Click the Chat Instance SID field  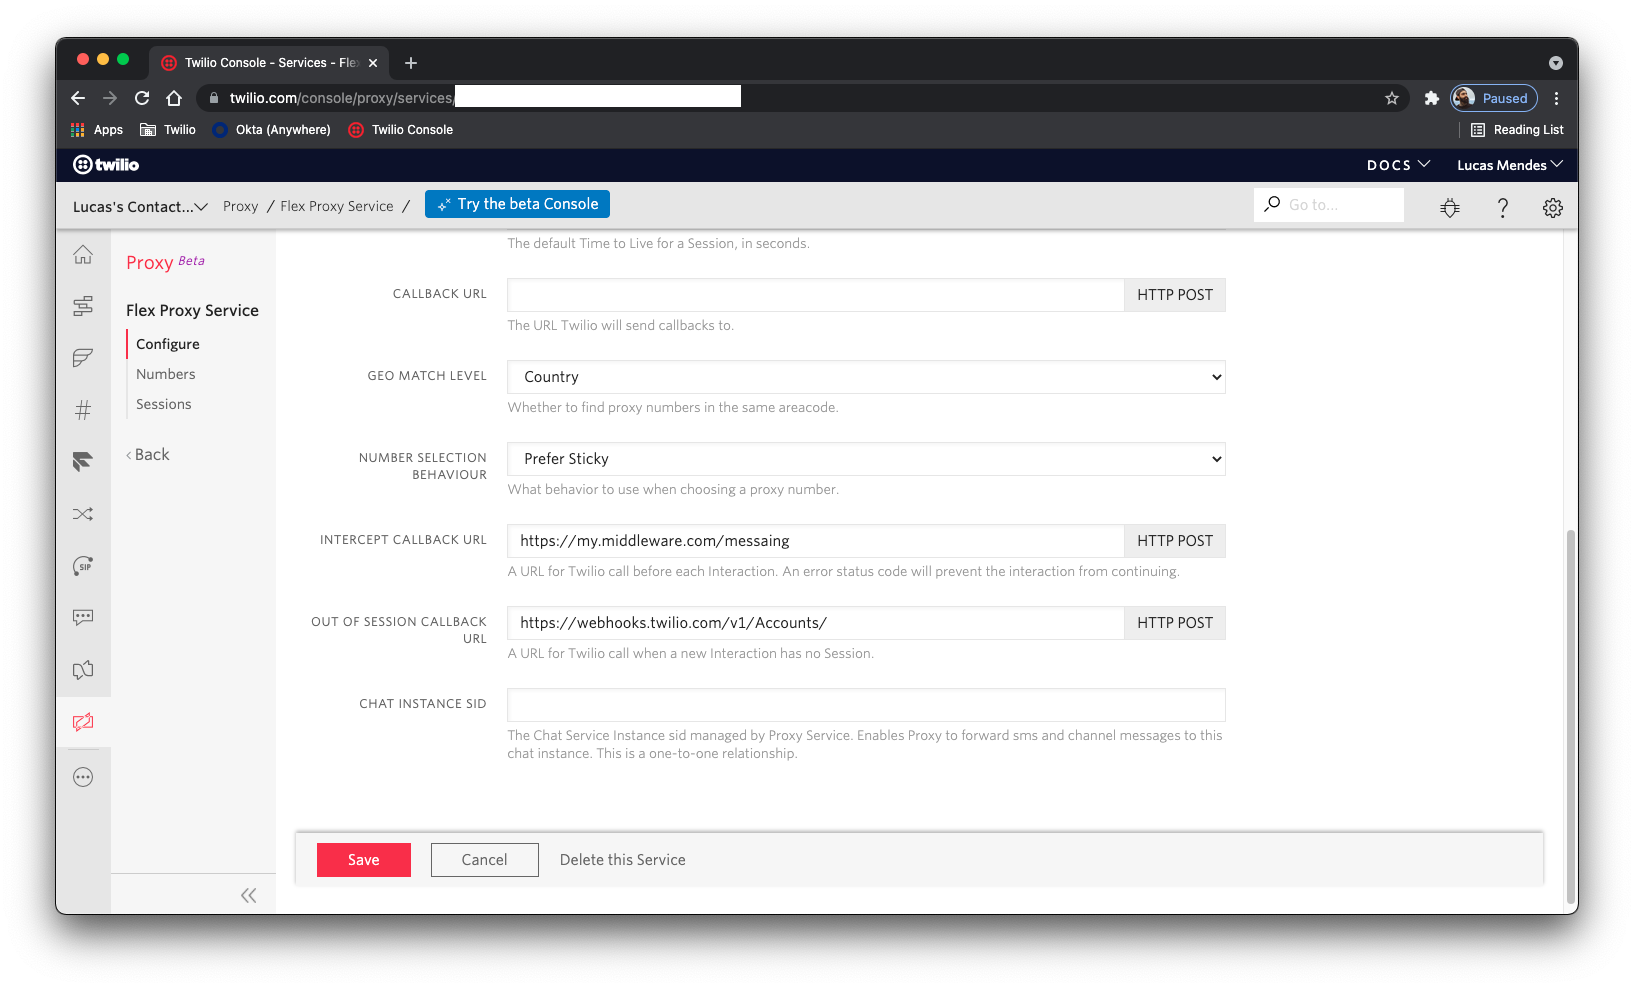pyautogui.click(x=866, y=705)
